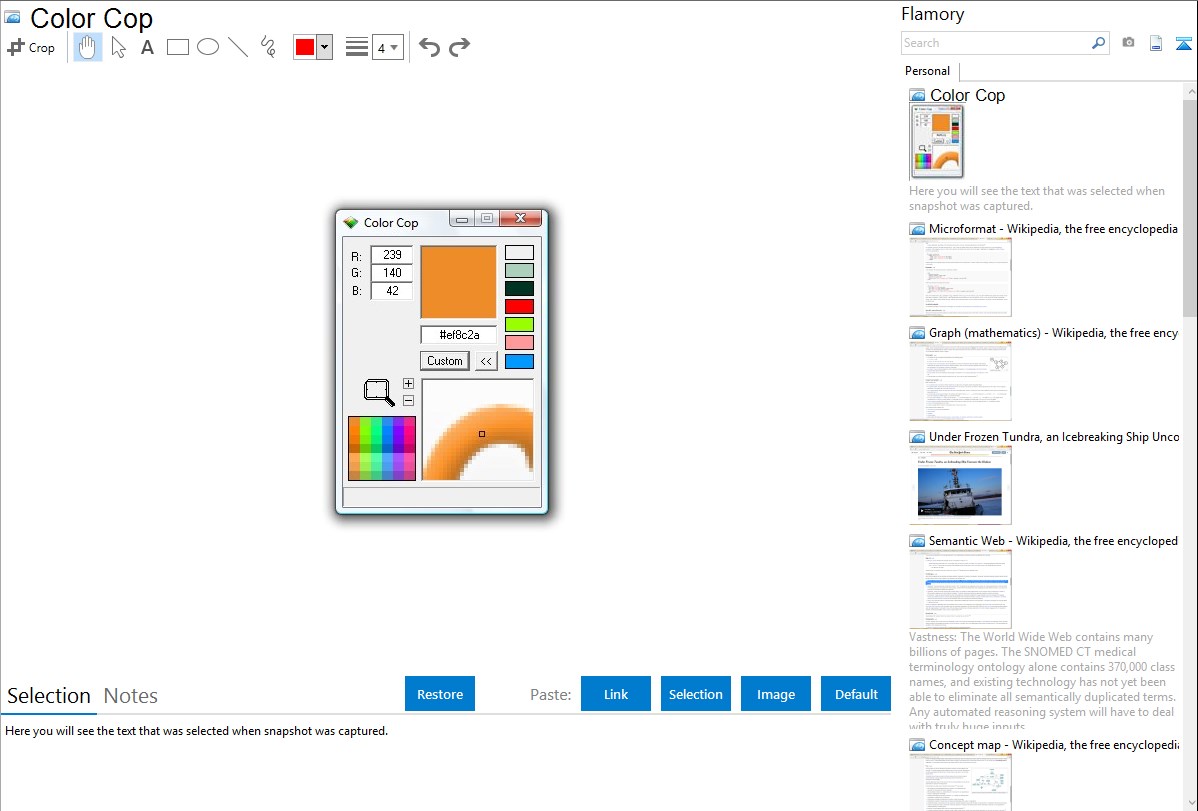Open the Semantic Web snapshot thumbnail
The width and height of the screenshot is (1198, 811).
960,589
